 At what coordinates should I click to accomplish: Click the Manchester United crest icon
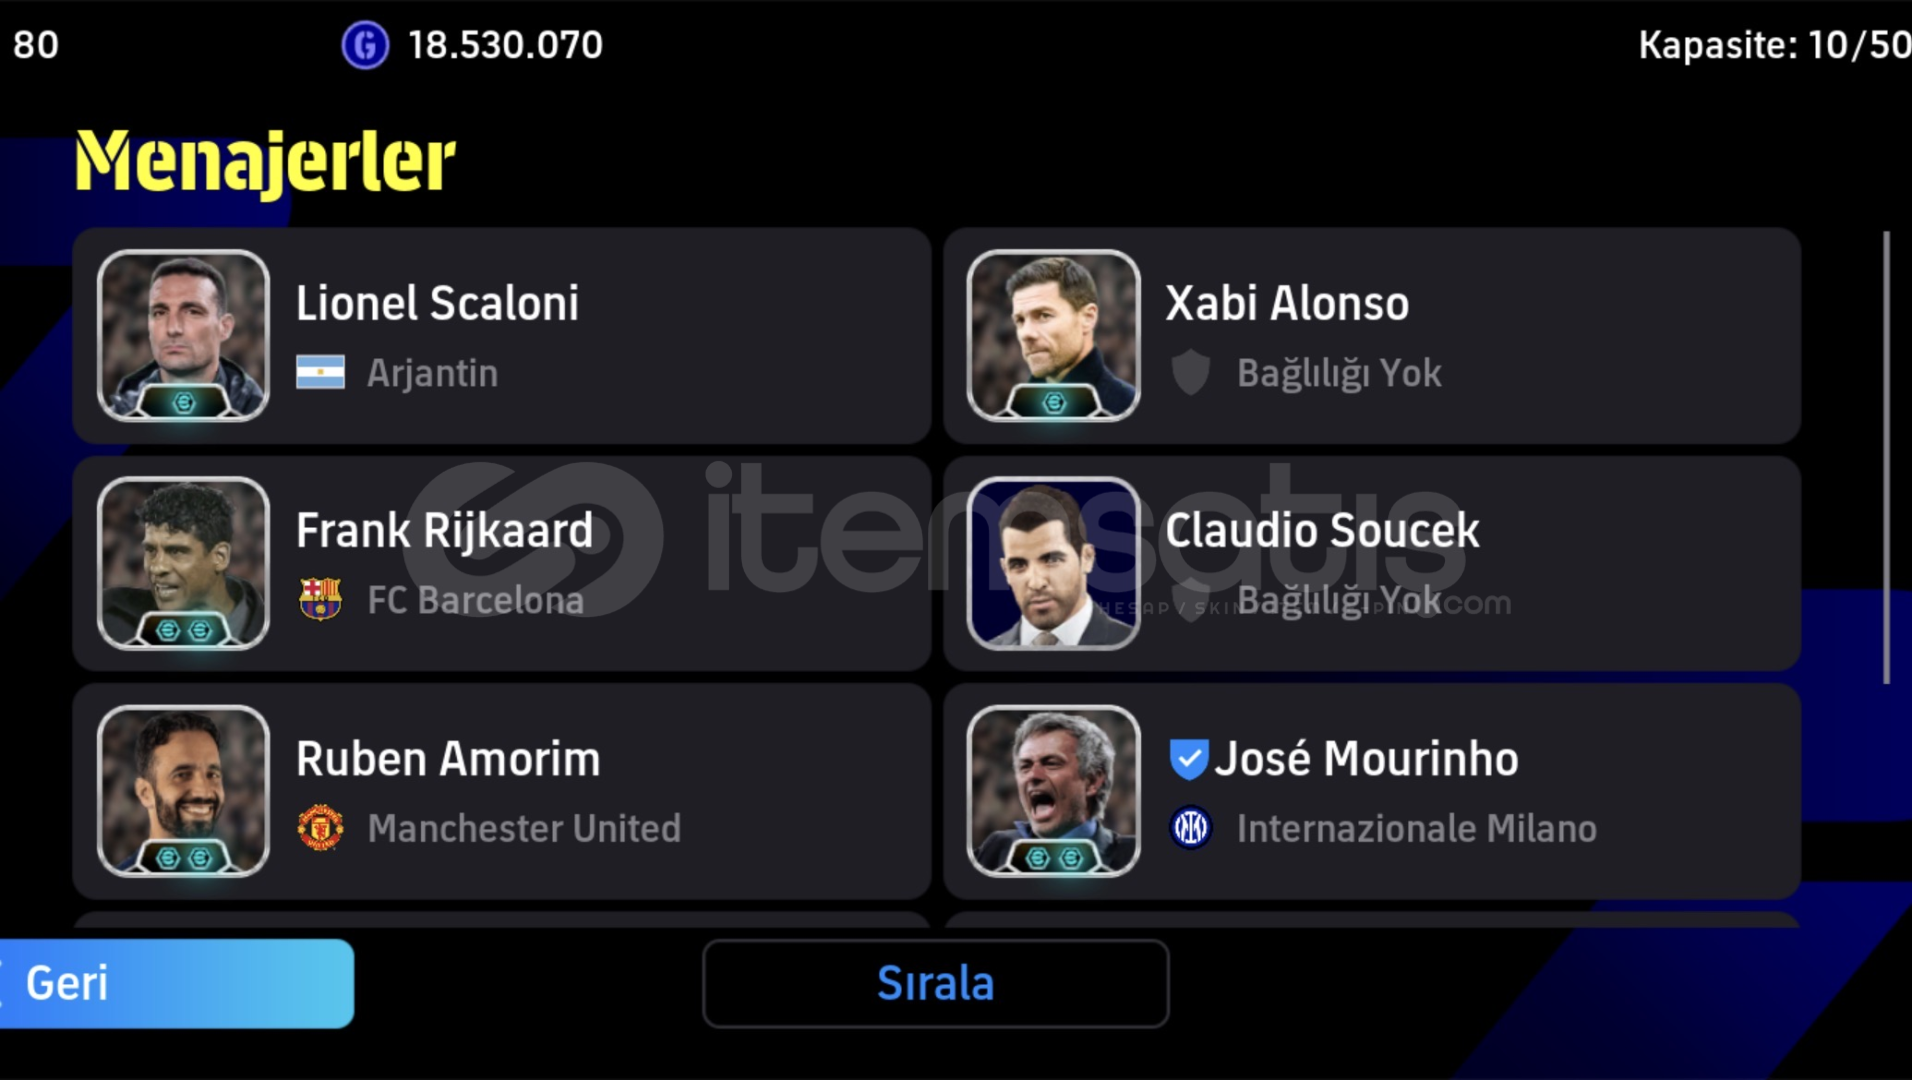click(x=321, y=828)
